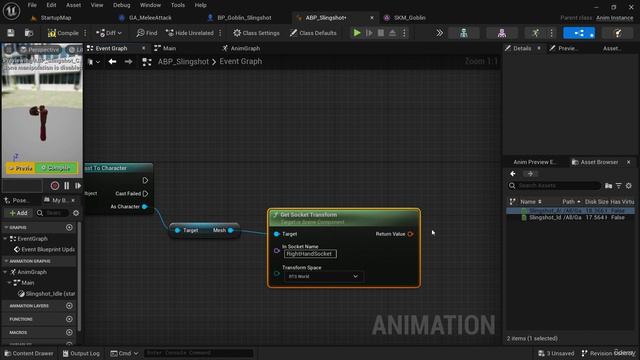The height and width of the screenshot is (360, 640).
Task: Open Hide Unrelated options dots
Action: pos(220,33)
